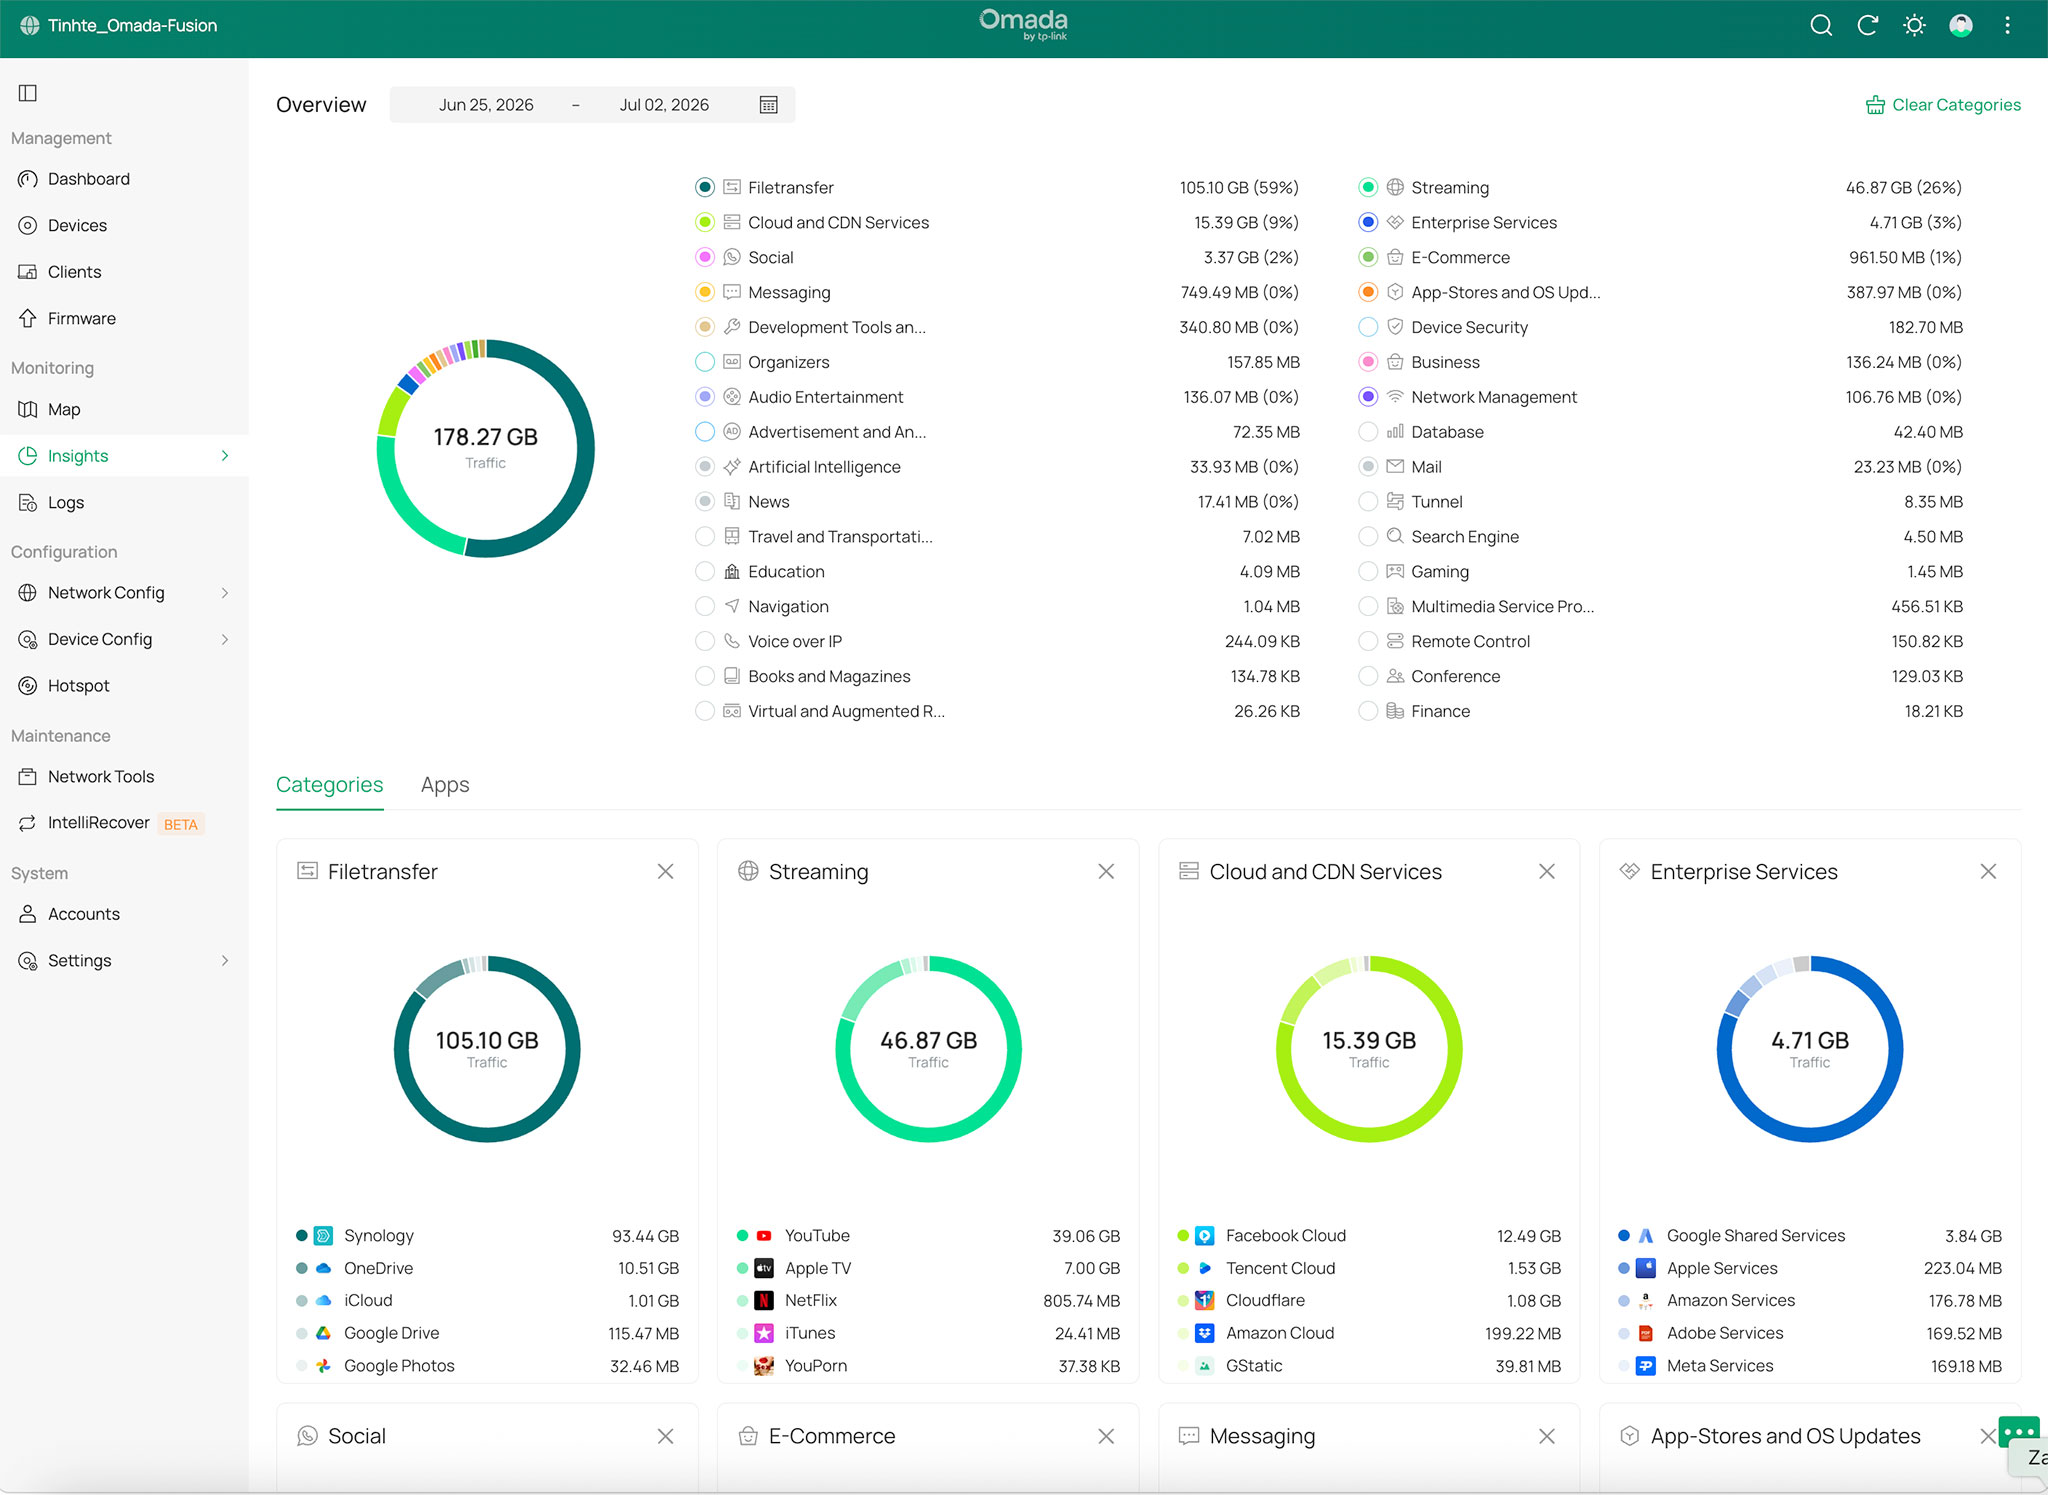
Task: Click the Clear Categories button
Action: [x=1943, y=105]
